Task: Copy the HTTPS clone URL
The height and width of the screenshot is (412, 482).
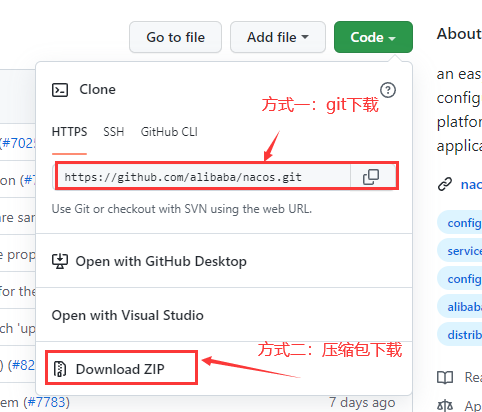Action: pyautogui.click(x=371, y=177)
